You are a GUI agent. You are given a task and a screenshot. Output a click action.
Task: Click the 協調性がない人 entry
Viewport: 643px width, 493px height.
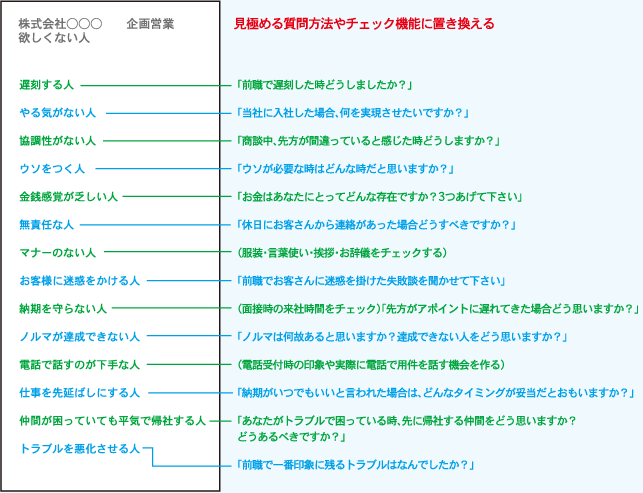(57, 141)
